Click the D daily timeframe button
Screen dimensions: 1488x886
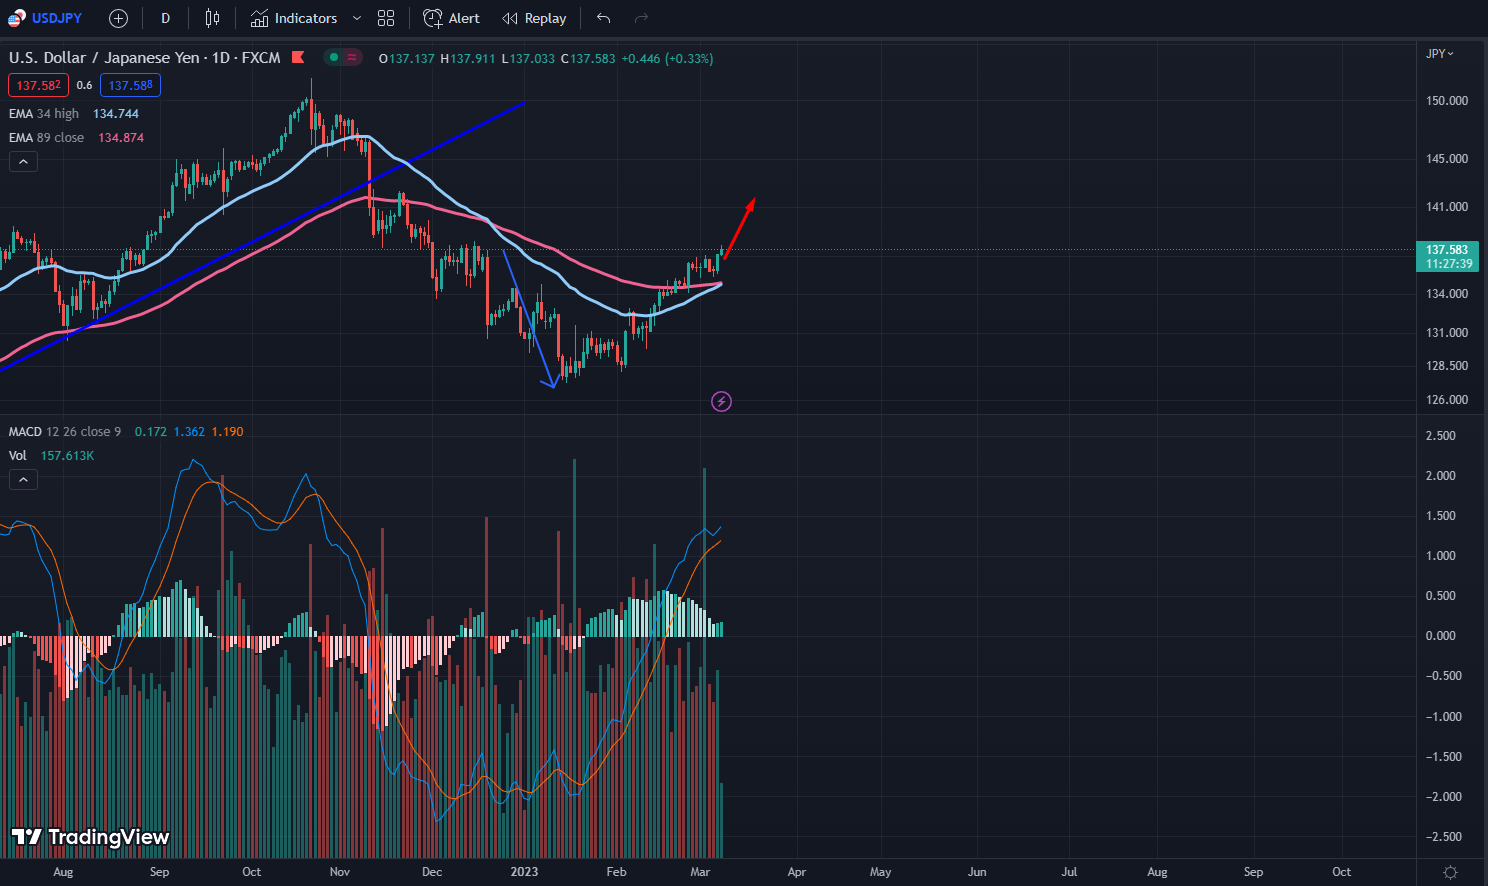tap(164, 17)
